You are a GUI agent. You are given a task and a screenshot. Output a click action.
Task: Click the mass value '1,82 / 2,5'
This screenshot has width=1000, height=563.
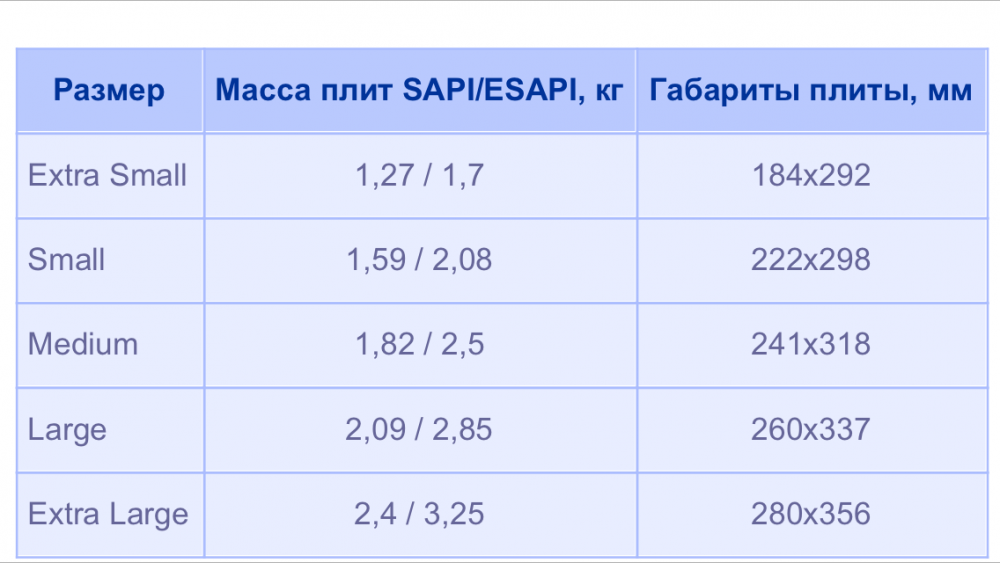[419, 345]
